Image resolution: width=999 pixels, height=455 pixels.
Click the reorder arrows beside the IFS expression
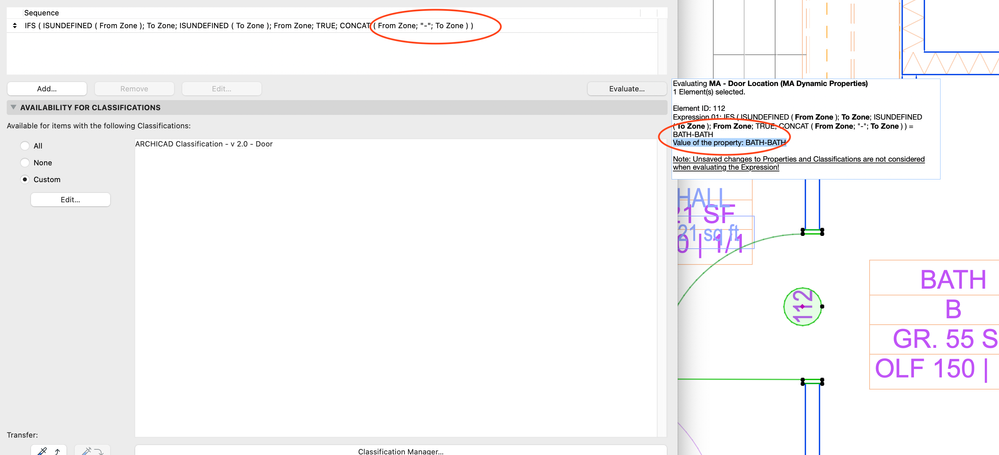click(15, 25)
